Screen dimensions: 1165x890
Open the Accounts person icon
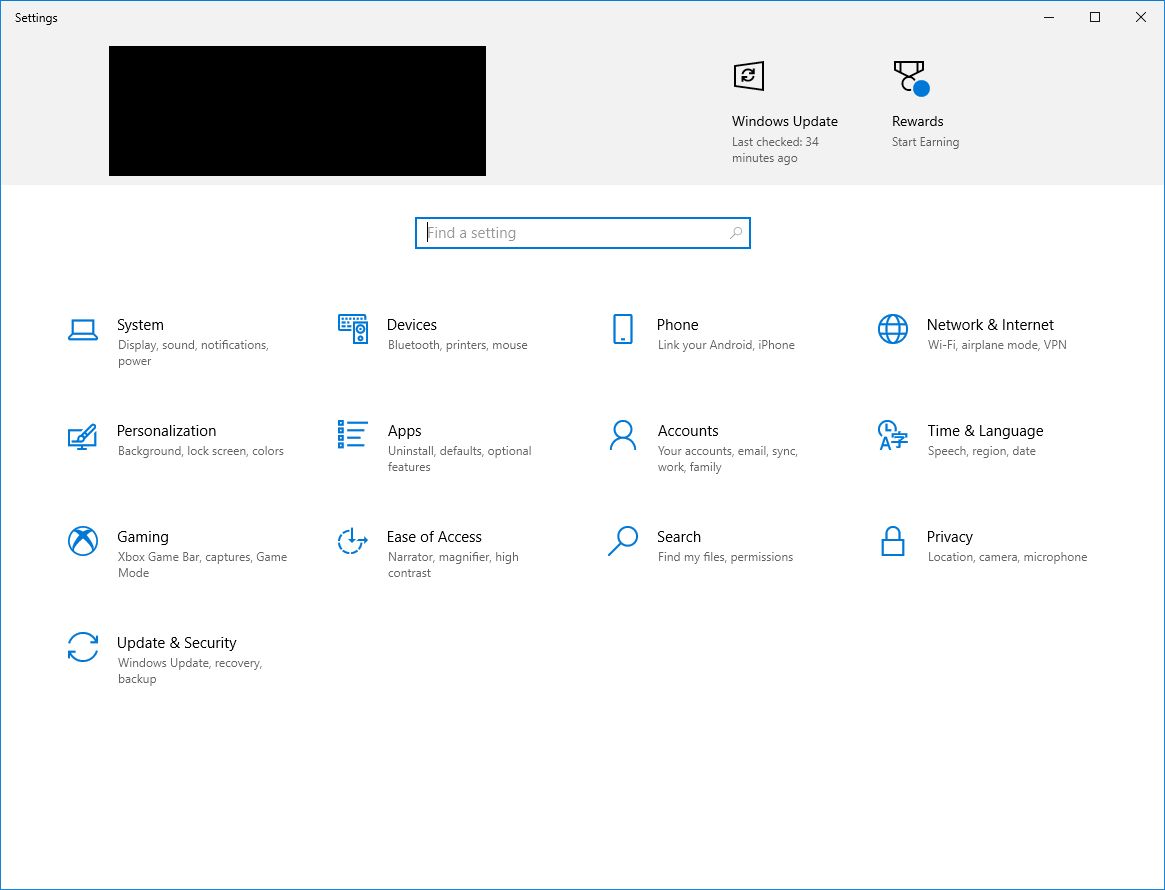(623, 435)
